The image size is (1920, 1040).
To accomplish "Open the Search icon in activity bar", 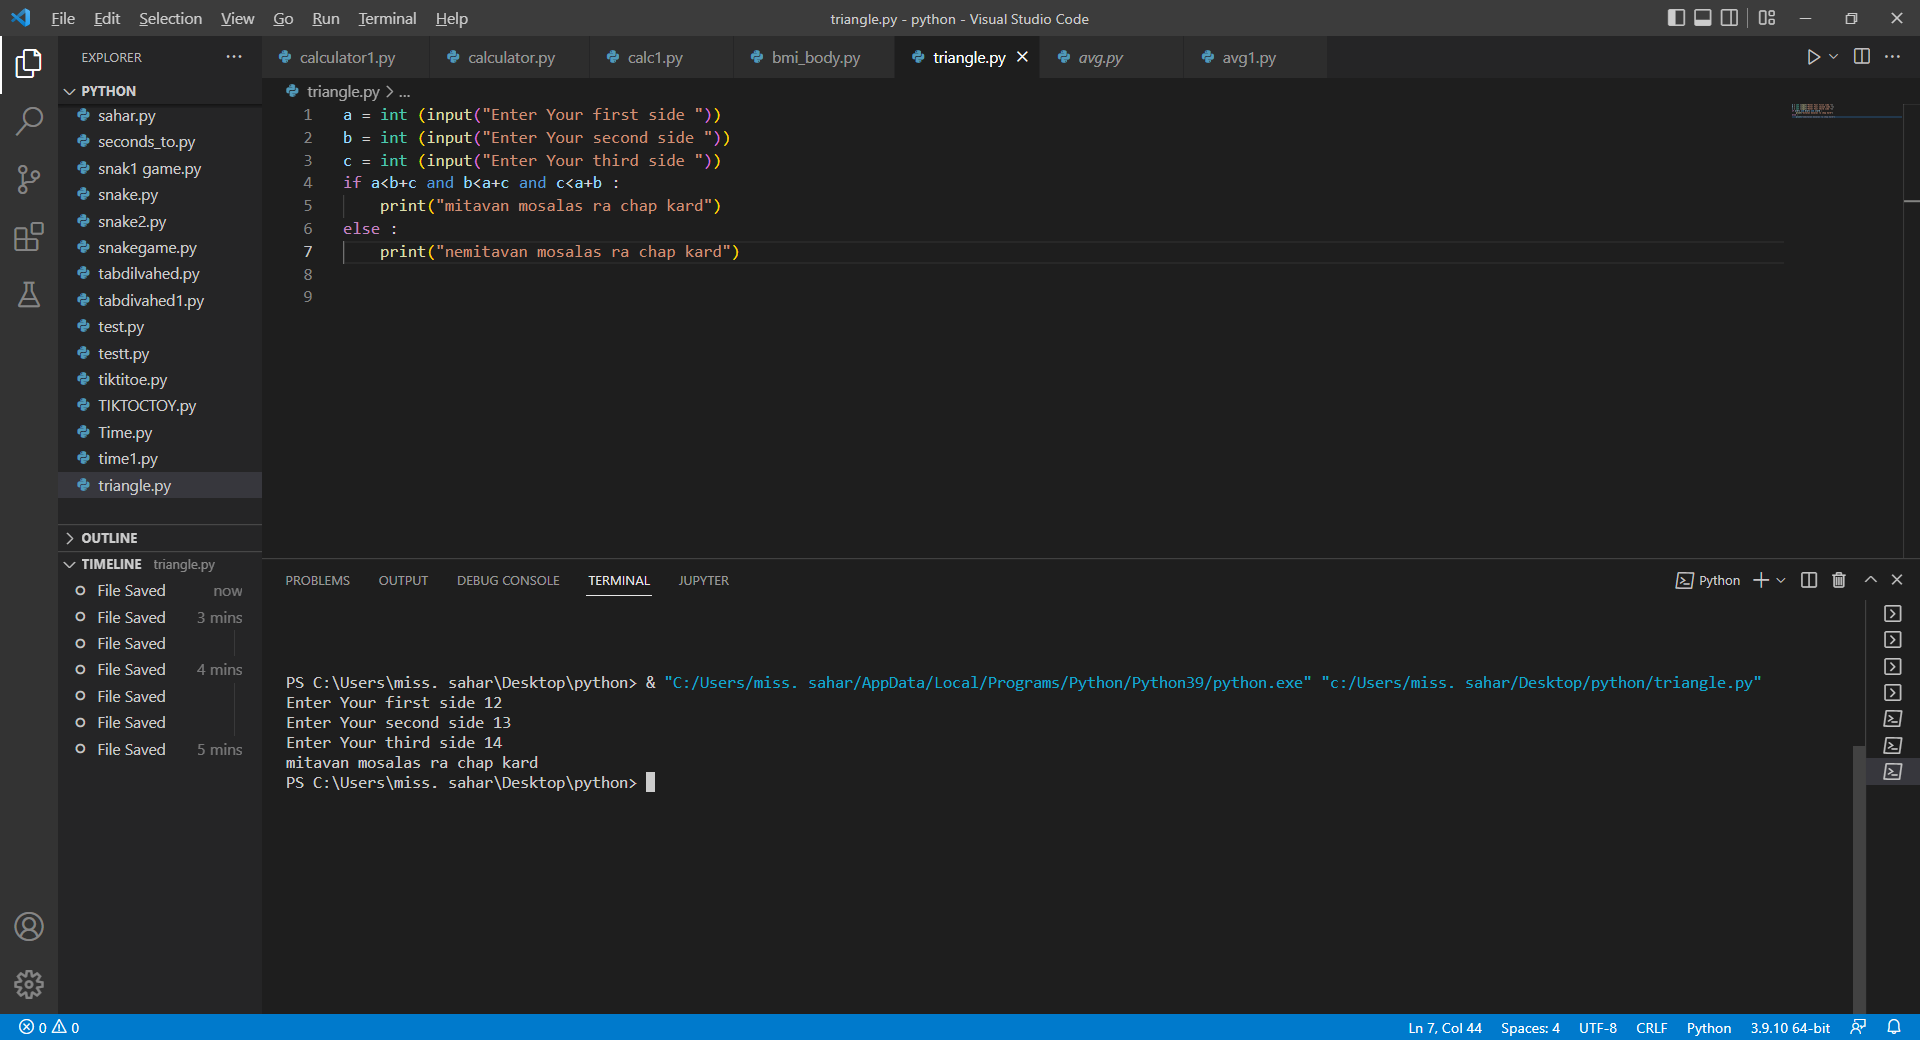I will tap(29, 120).
